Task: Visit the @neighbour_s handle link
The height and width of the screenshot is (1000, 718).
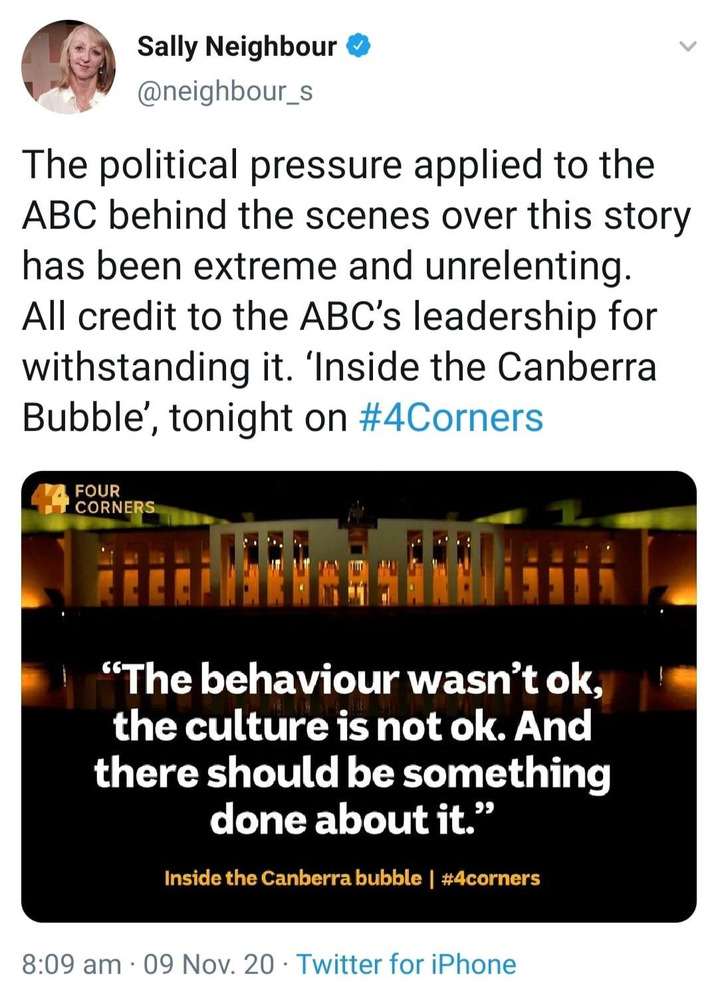Action: 225,92
